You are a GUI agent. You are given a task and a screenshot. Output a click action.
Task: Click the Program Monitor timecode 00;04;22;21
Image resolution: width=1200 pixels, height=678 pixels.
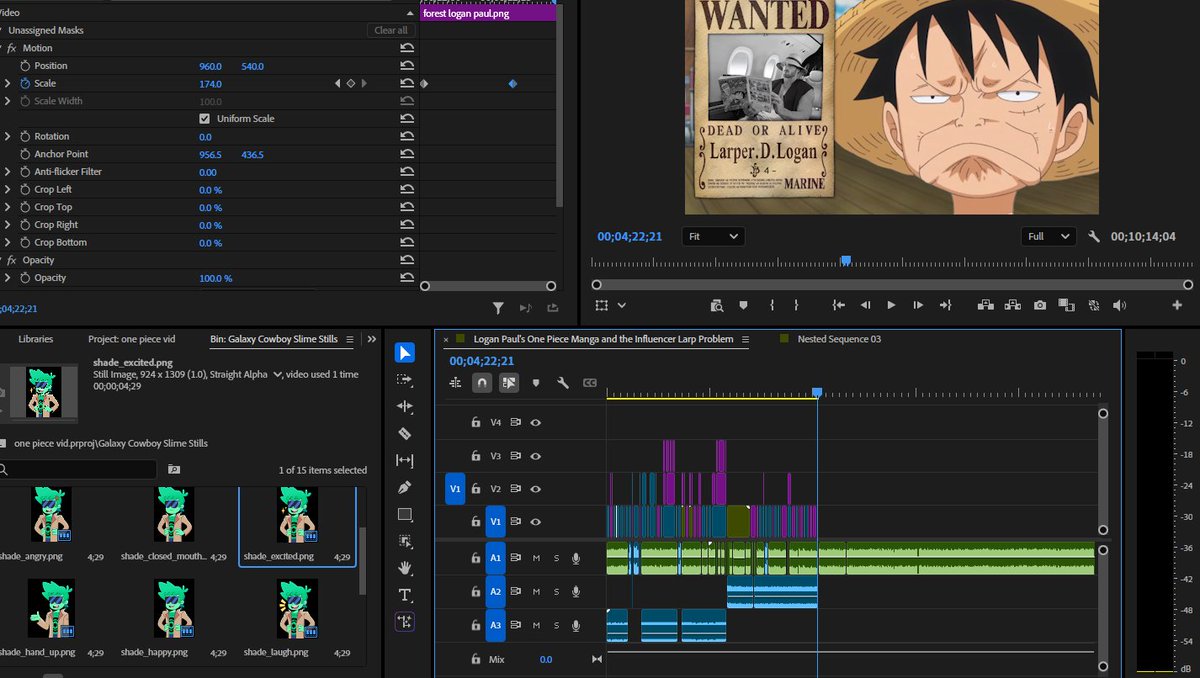tap(630, 237)
